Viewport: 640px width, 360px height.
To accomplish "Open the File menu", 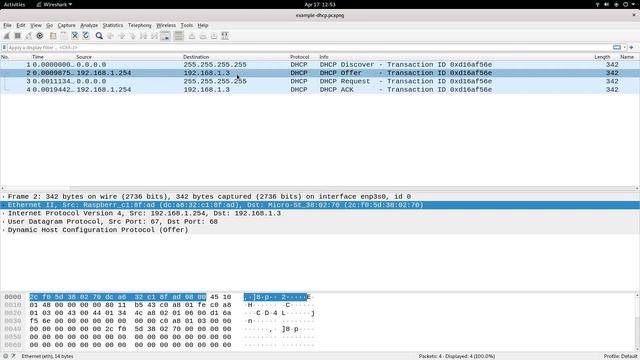I will (7, 25).
